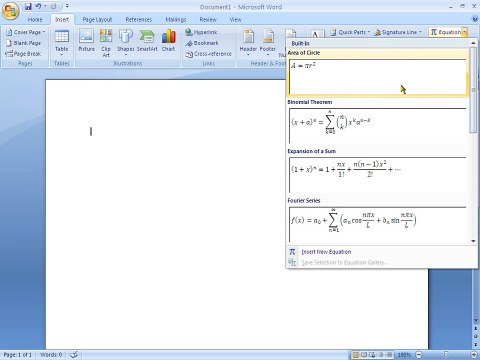Insert a Chart
The image size is (480, 360).
point(168,41)
